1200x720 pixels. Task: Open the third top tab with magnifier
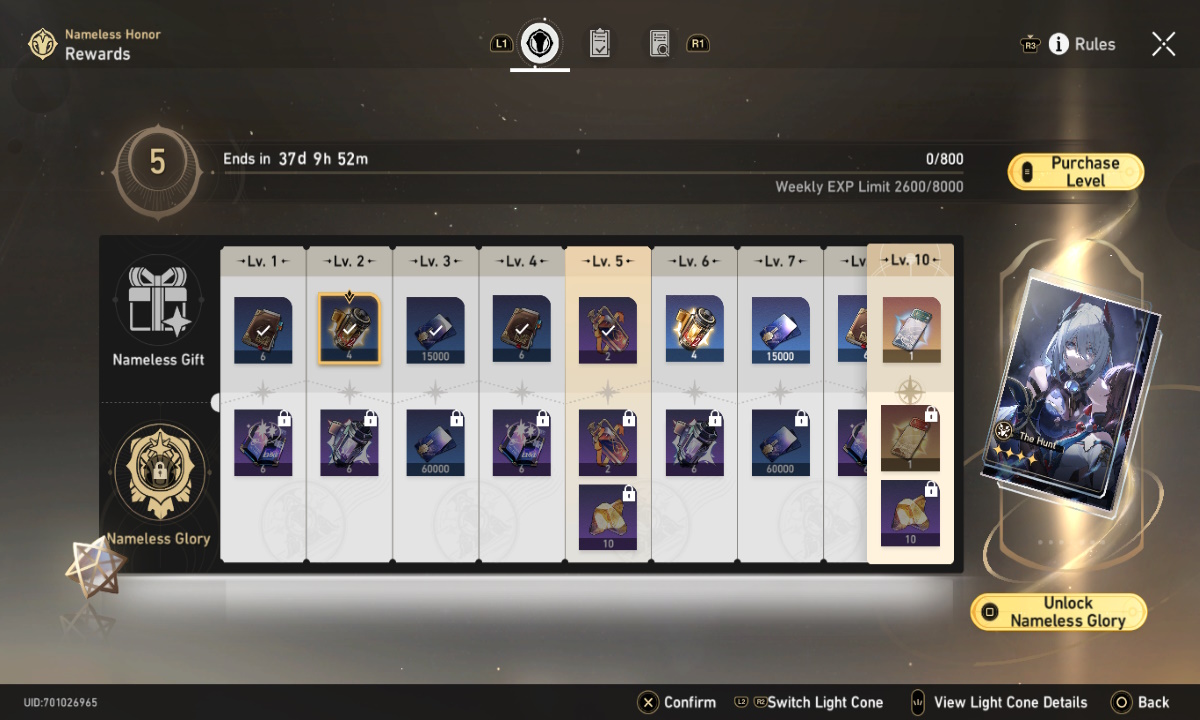(x=659, y=43)
